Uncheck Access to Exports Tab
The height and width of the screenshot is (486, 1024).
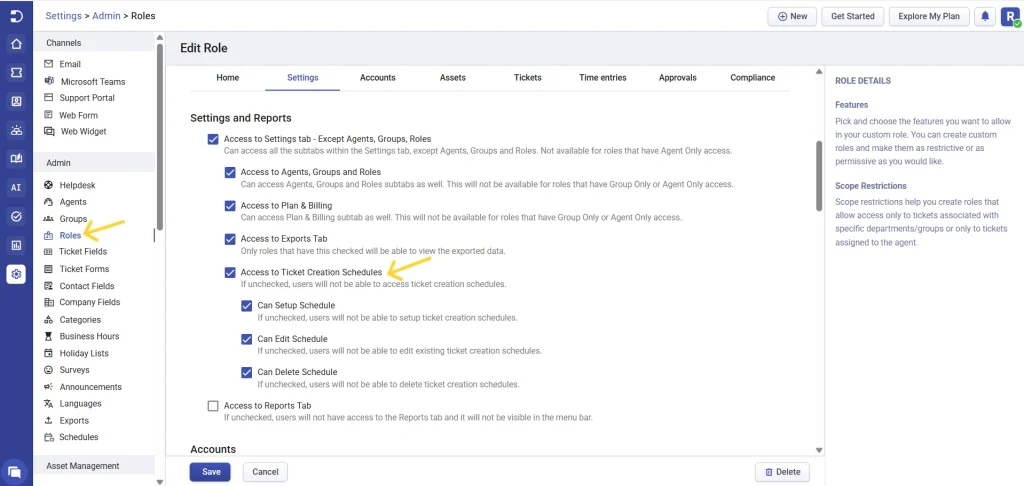(x=229, y=239)
